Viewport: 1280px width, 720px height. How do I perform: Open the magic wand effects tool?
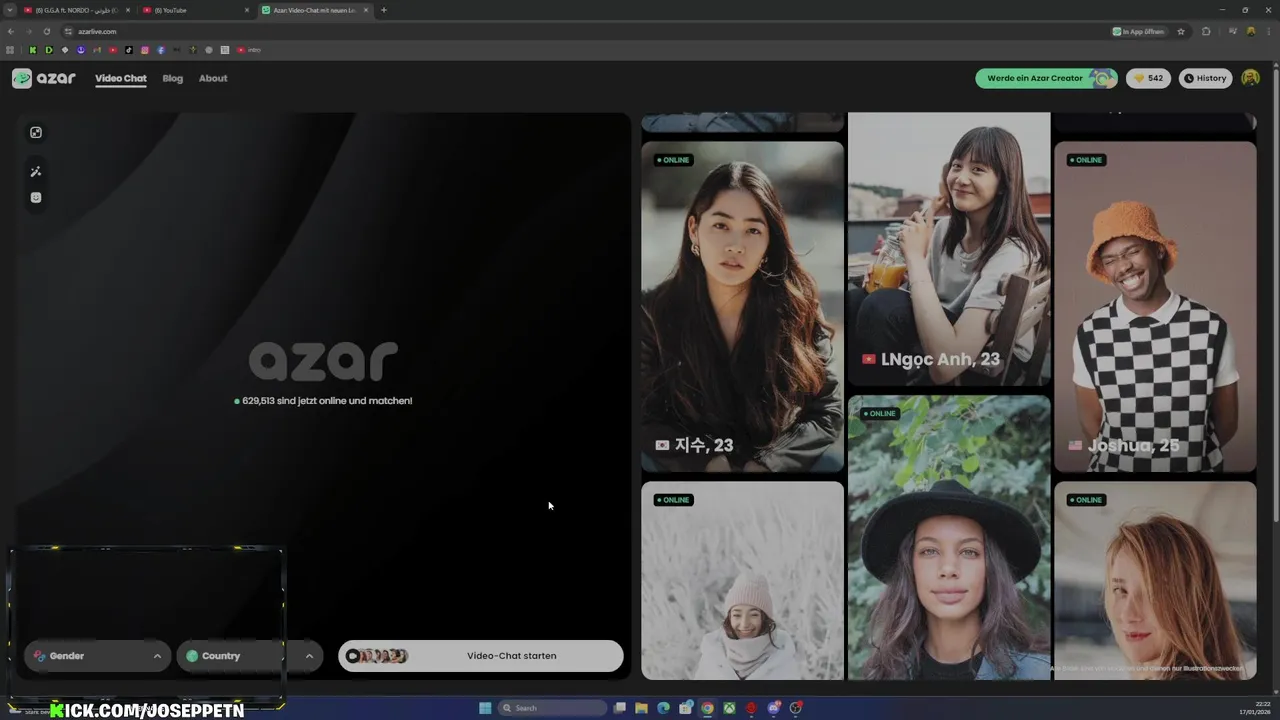tap(36, 172)
